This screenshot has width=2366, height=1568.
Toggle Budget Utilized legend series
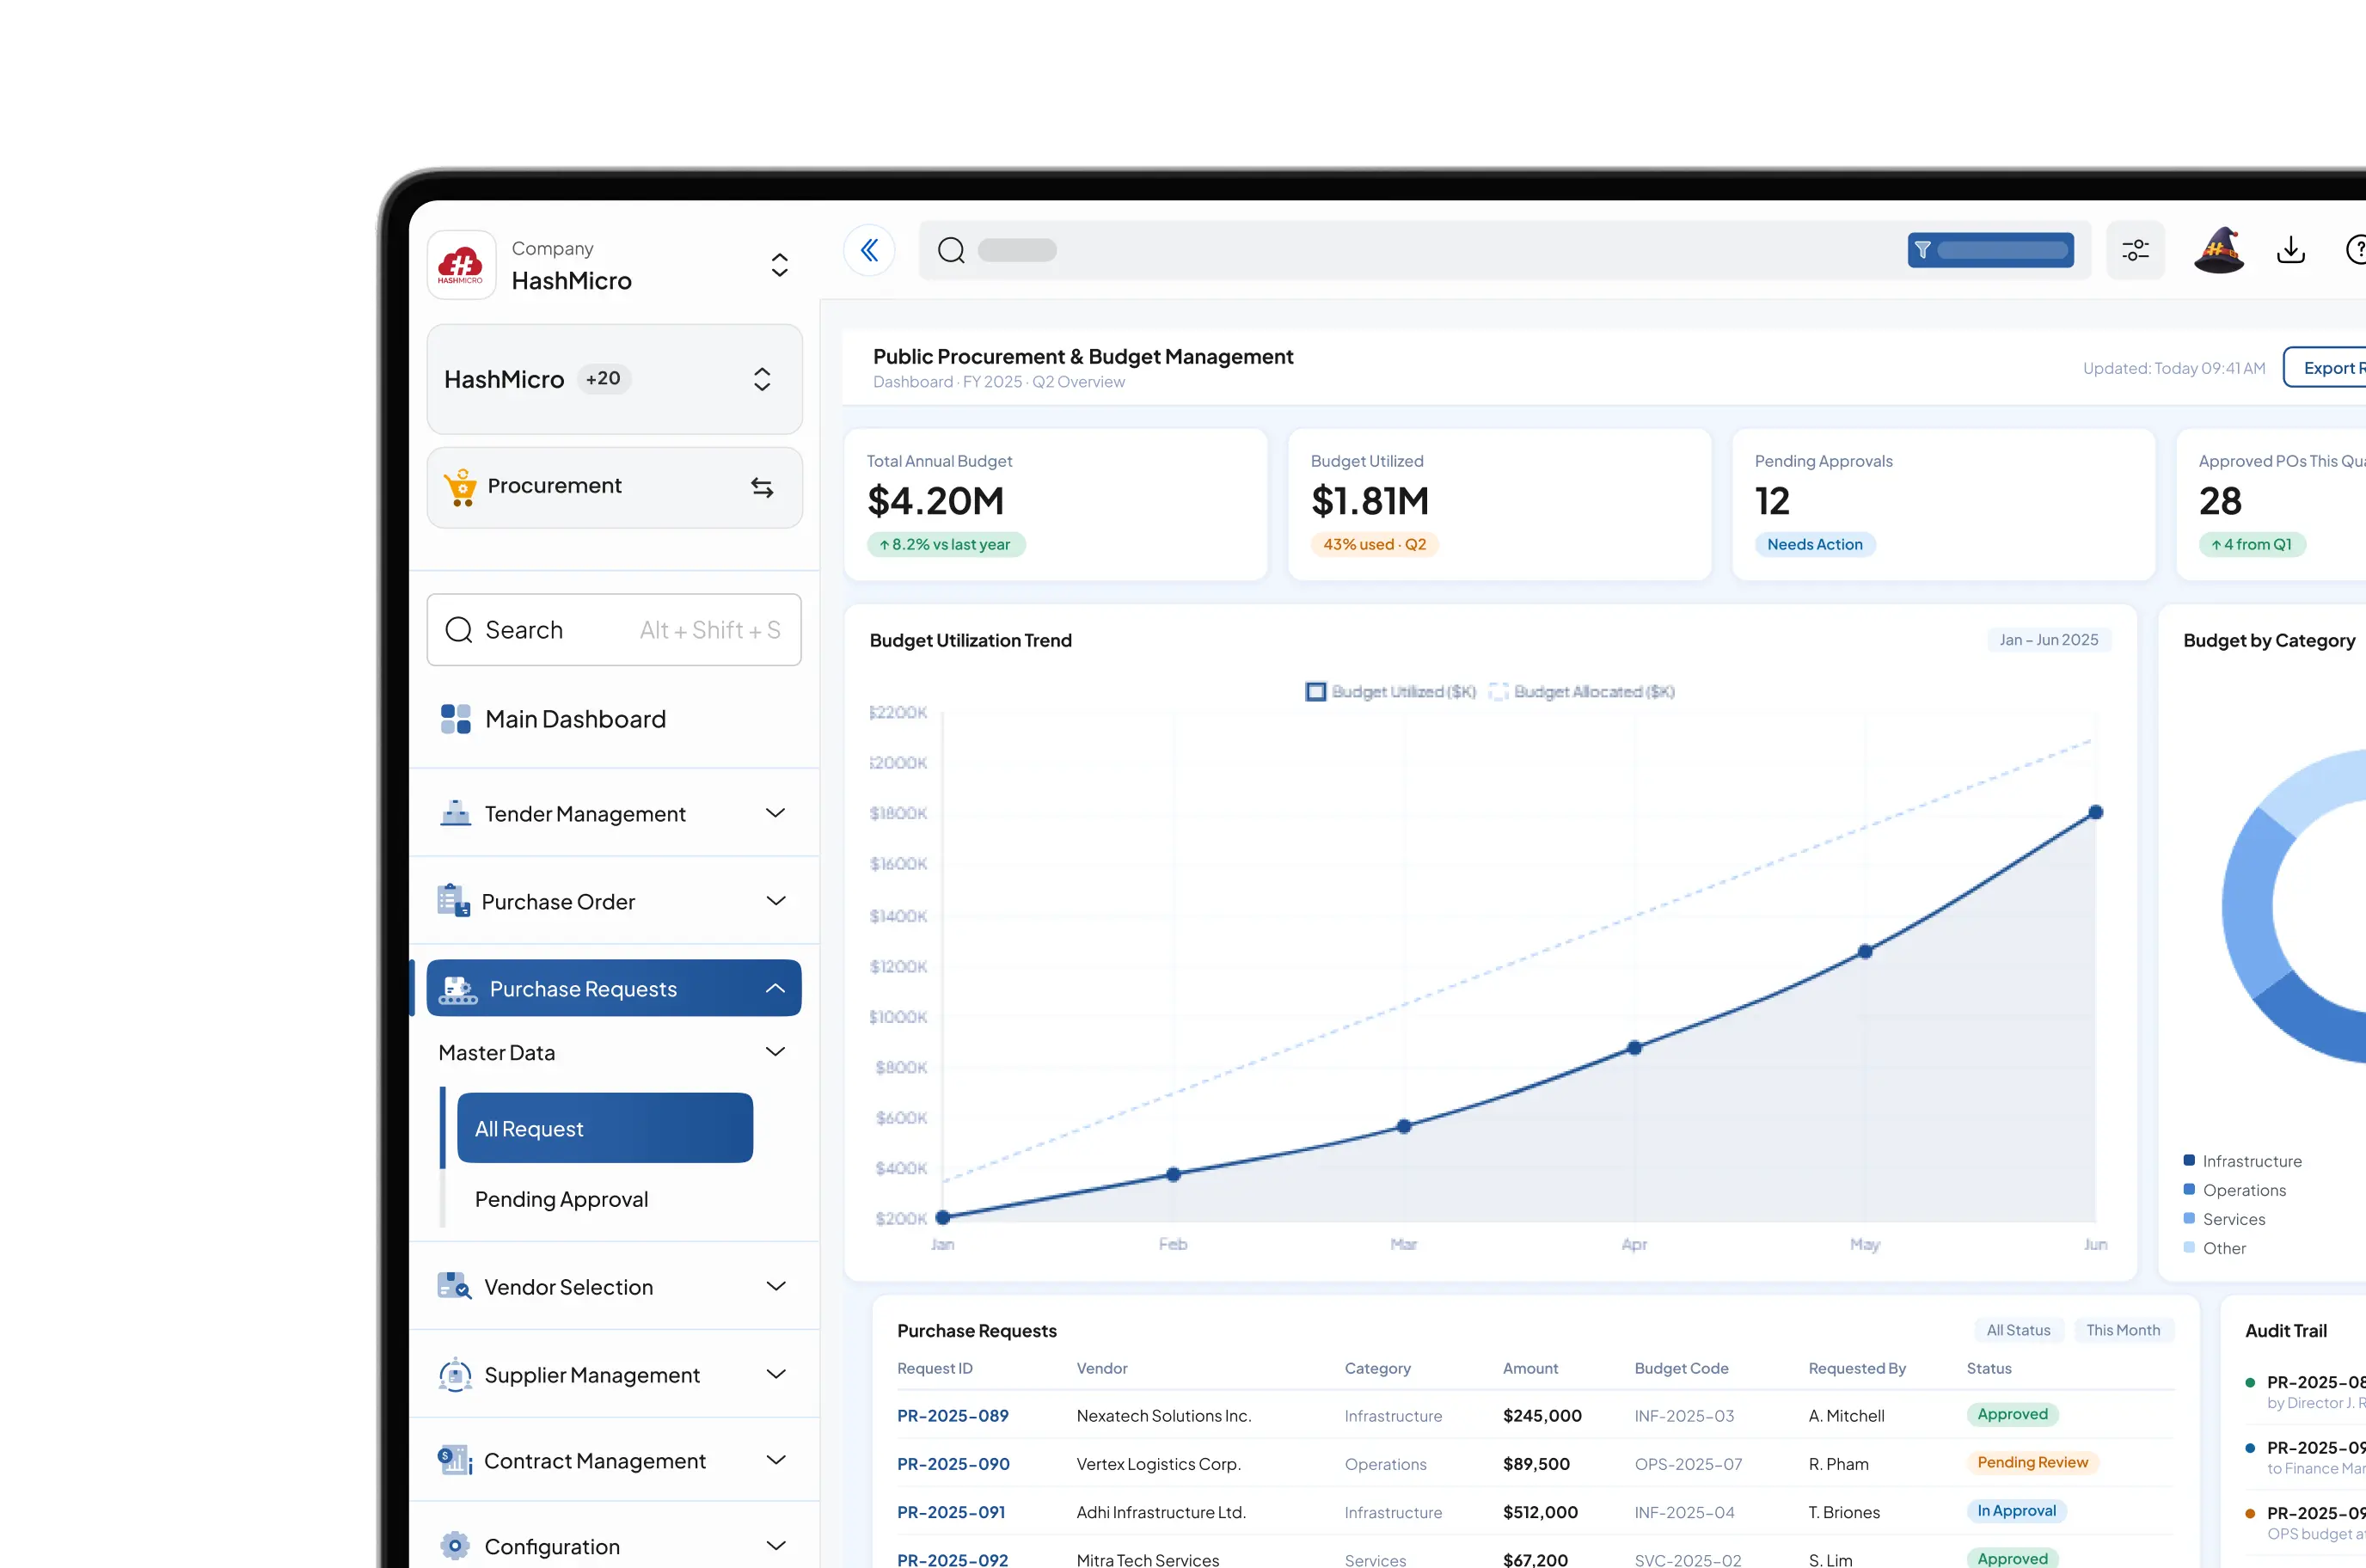click(1390, 692)
